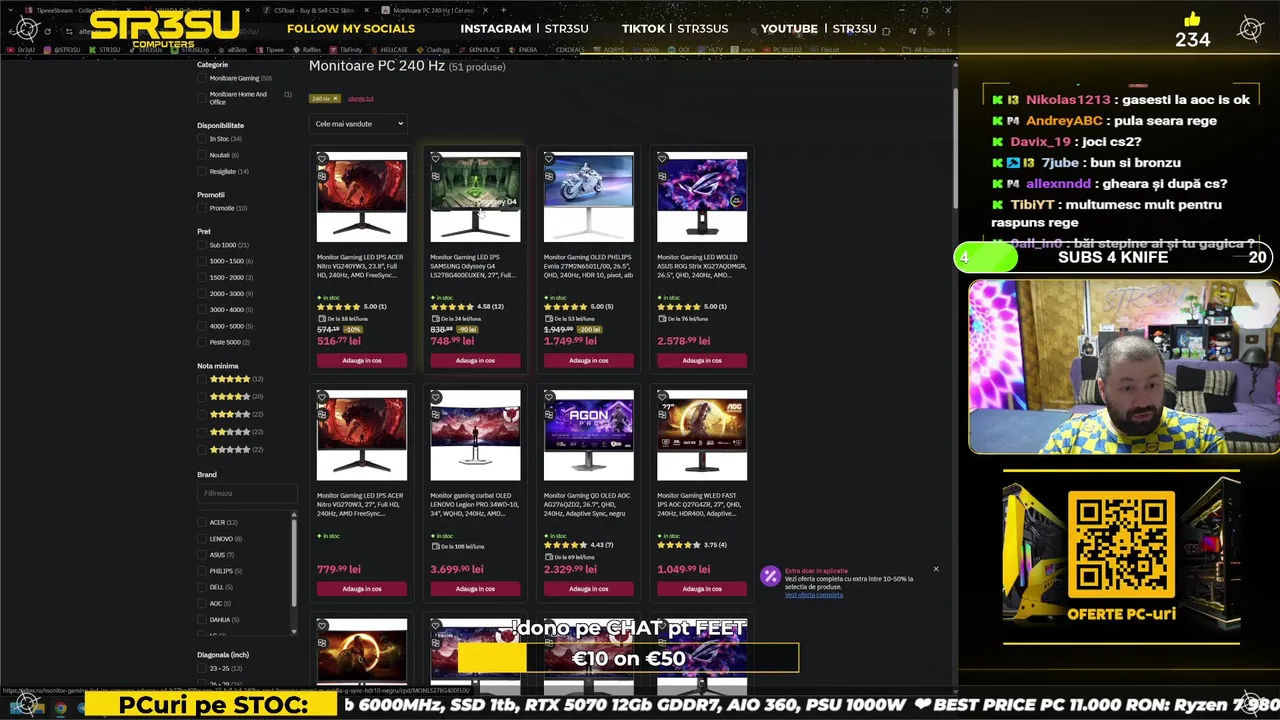Click 'Adauga in cos' for ACER Nitro 516 lei
The height and width of the screenshot is (720, 1280).
(x=362, y=360)
